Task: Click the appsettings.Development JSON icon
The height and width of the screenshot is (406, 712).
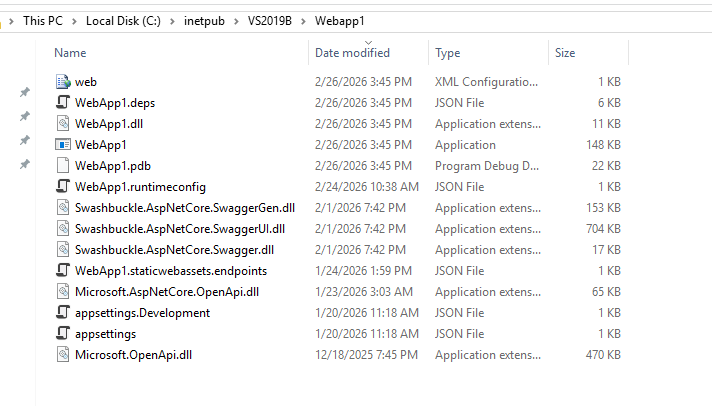Action: 63,312
